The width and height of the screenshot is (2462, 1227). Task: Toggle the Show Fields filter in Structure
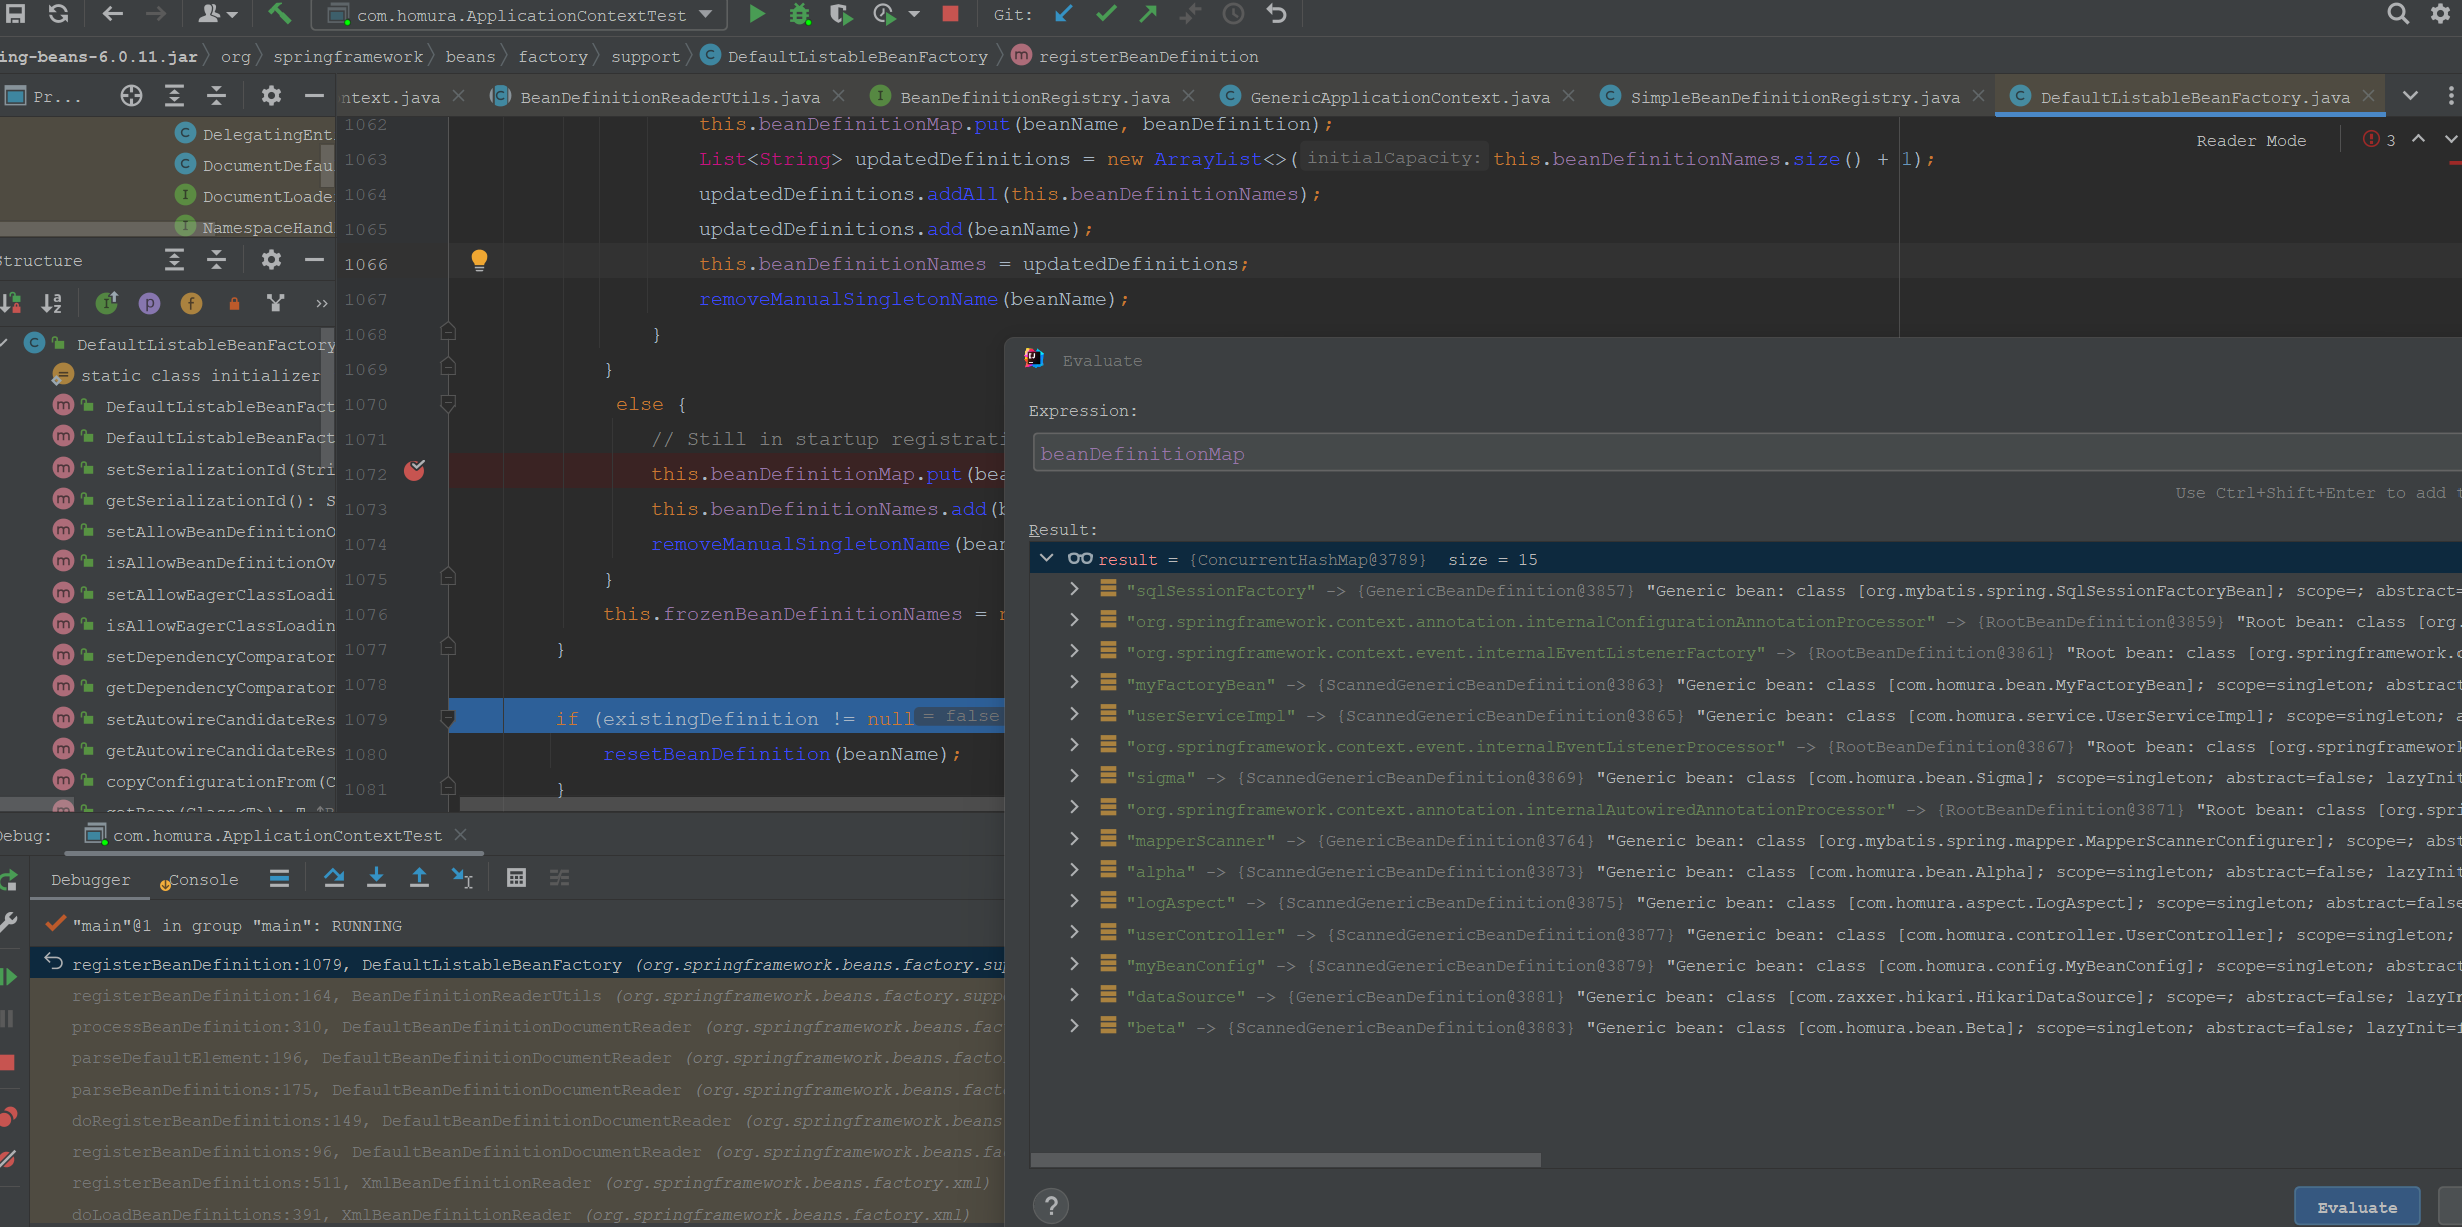point(191,303)
